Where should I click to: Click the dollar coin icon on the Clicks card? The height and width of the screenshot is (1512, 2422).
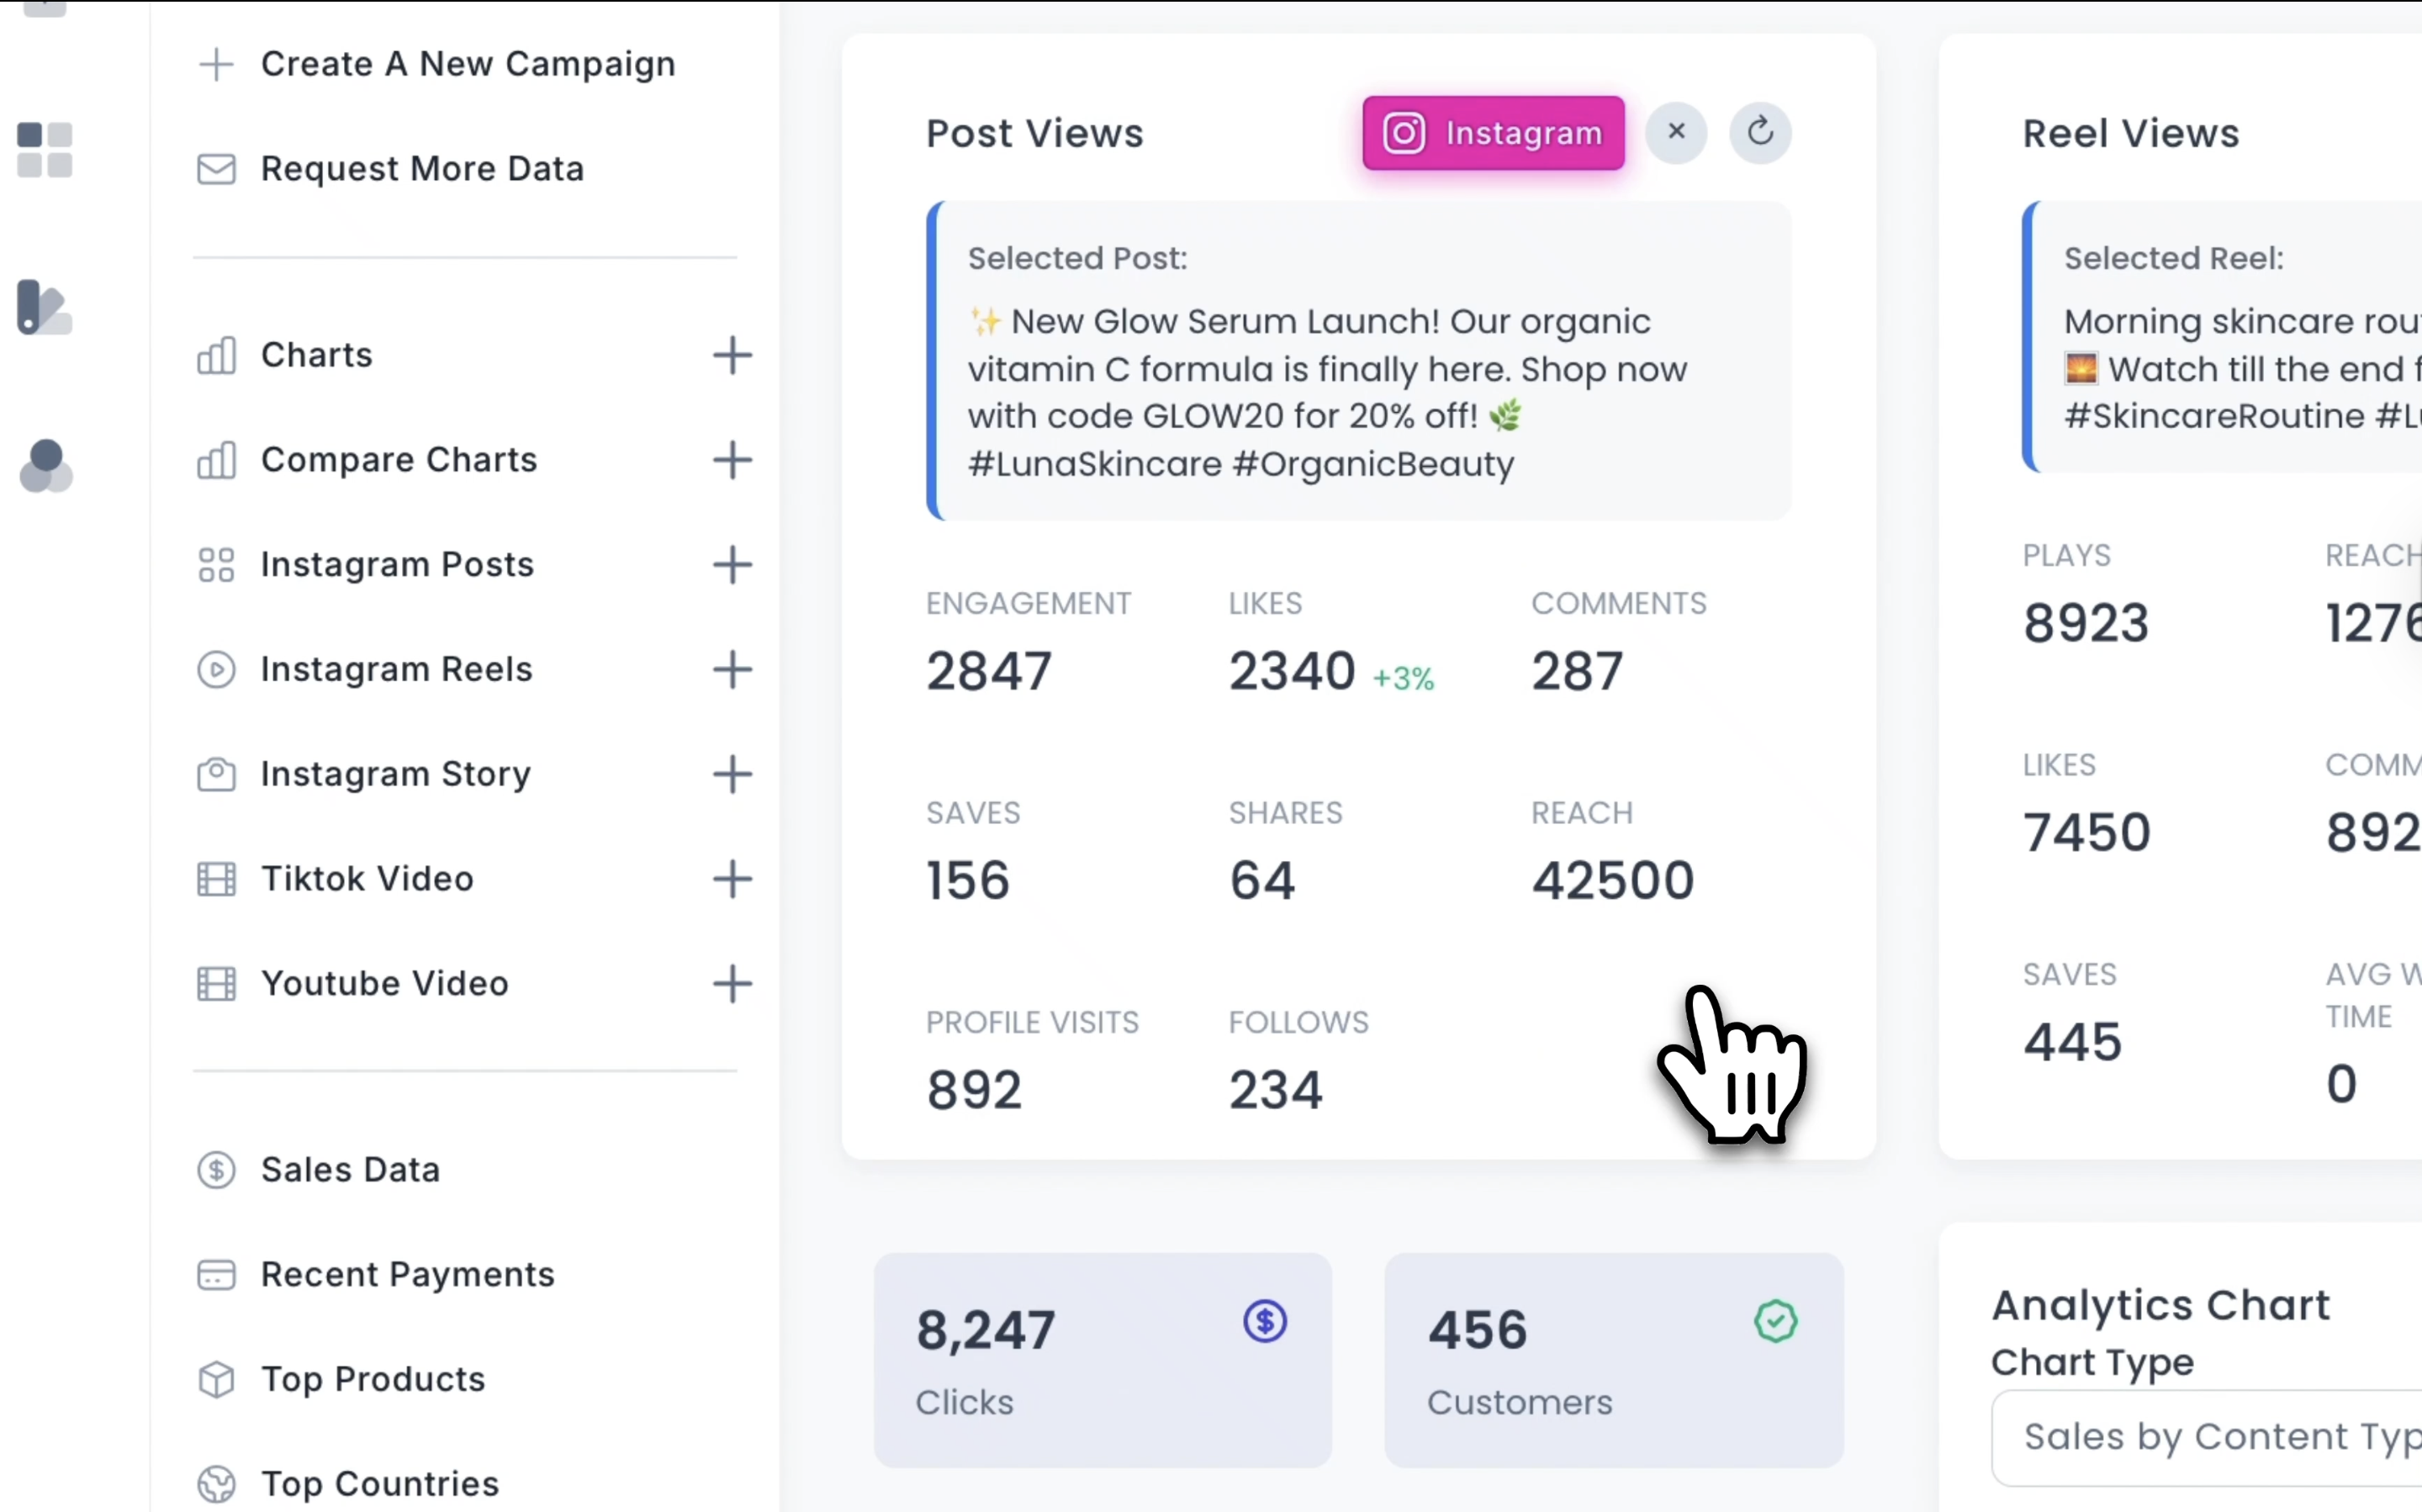(1263, 1322)
